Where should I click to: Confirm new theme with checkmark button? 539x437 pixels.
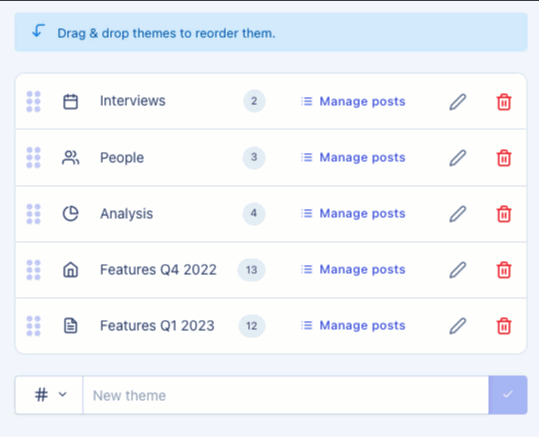point(508,395)
